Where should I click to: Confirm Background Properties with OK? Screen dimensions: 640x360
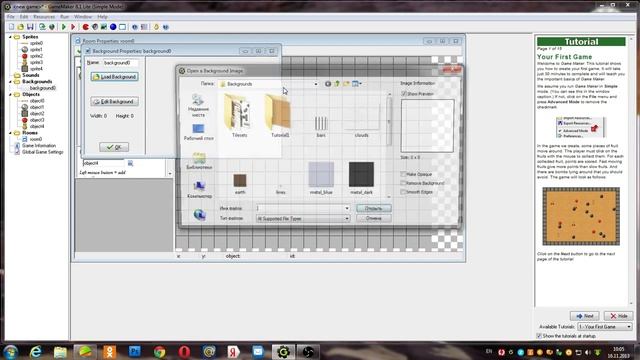coord(114,147)
